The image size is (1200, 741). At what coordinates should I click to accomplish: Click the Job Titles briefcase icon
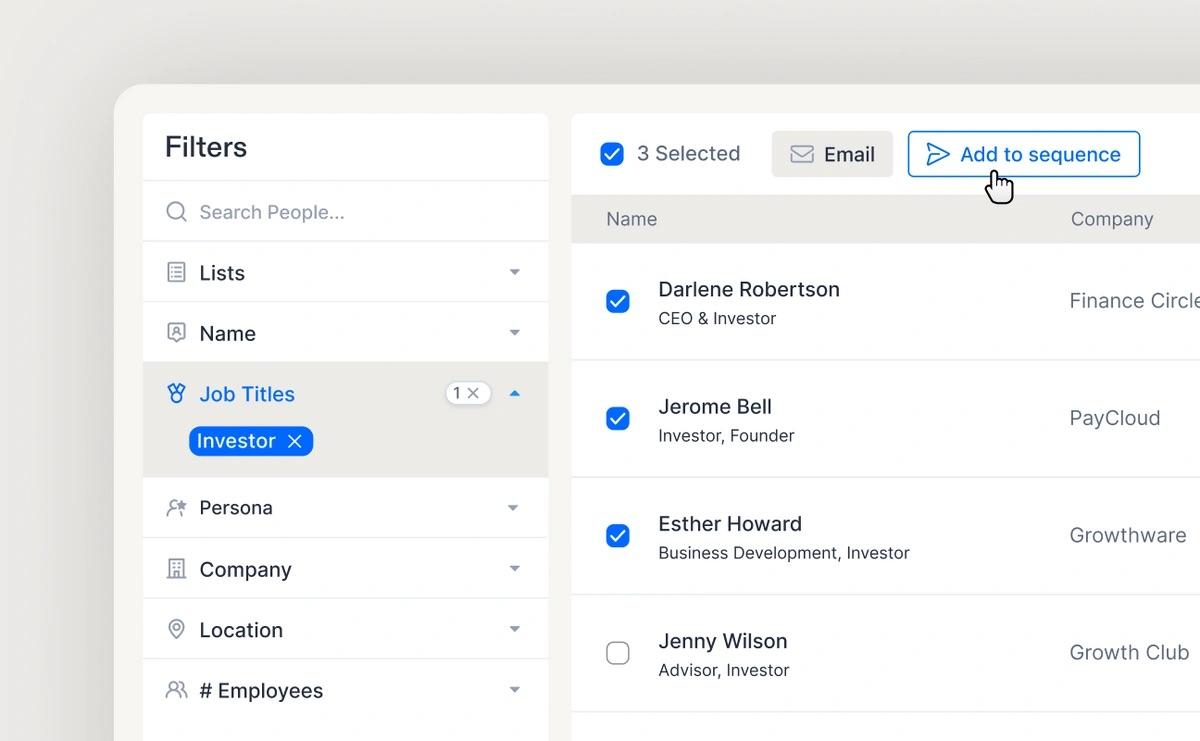[x=176, y=393]
